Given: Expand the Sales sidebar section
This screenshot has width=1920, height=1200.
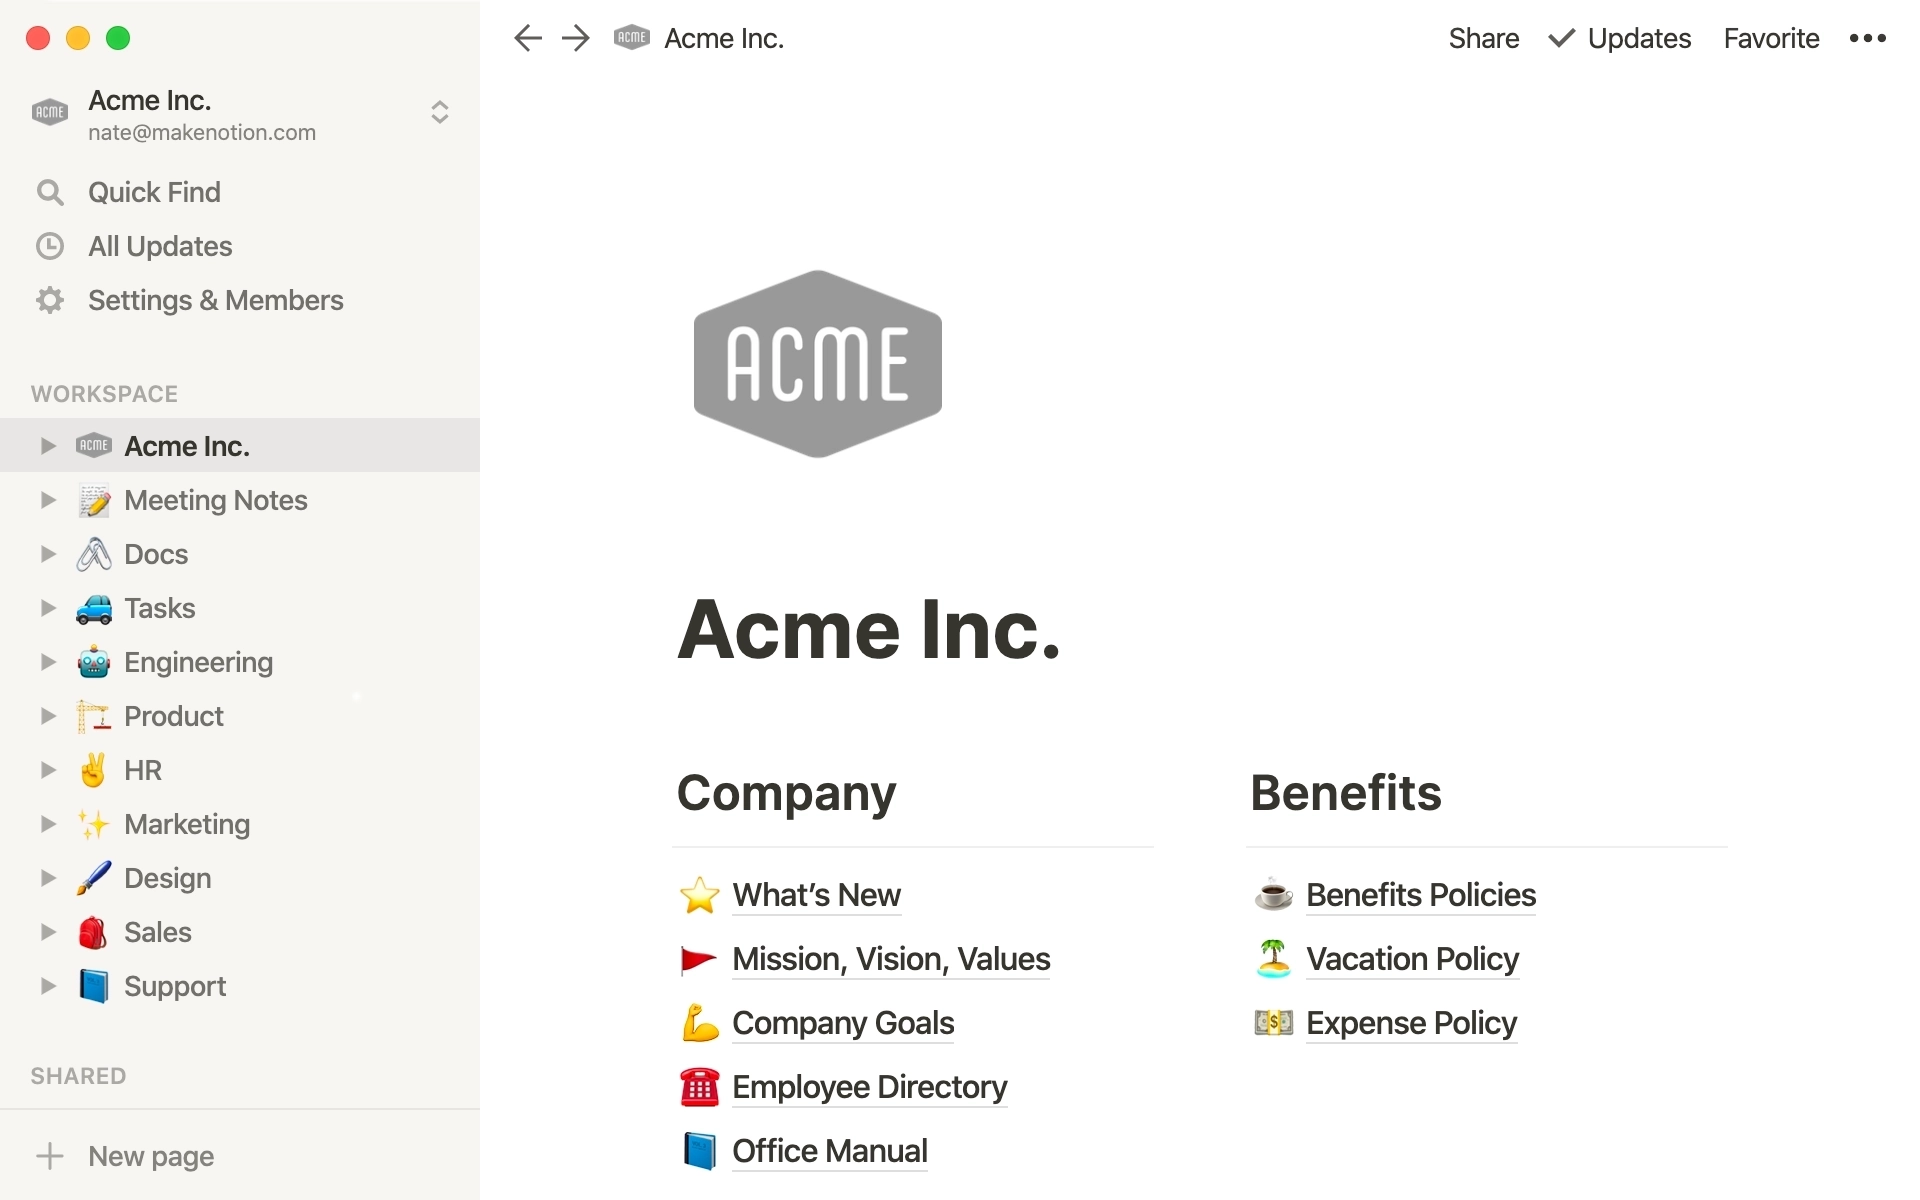Looking at the screenshot, I should (48, 932).
